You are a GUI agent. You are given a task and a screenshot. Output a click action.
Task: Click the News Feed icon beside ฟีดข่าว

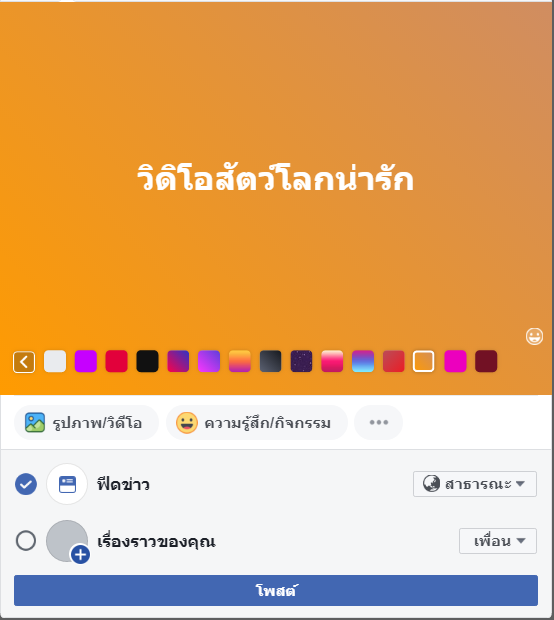tap(67, 484)
